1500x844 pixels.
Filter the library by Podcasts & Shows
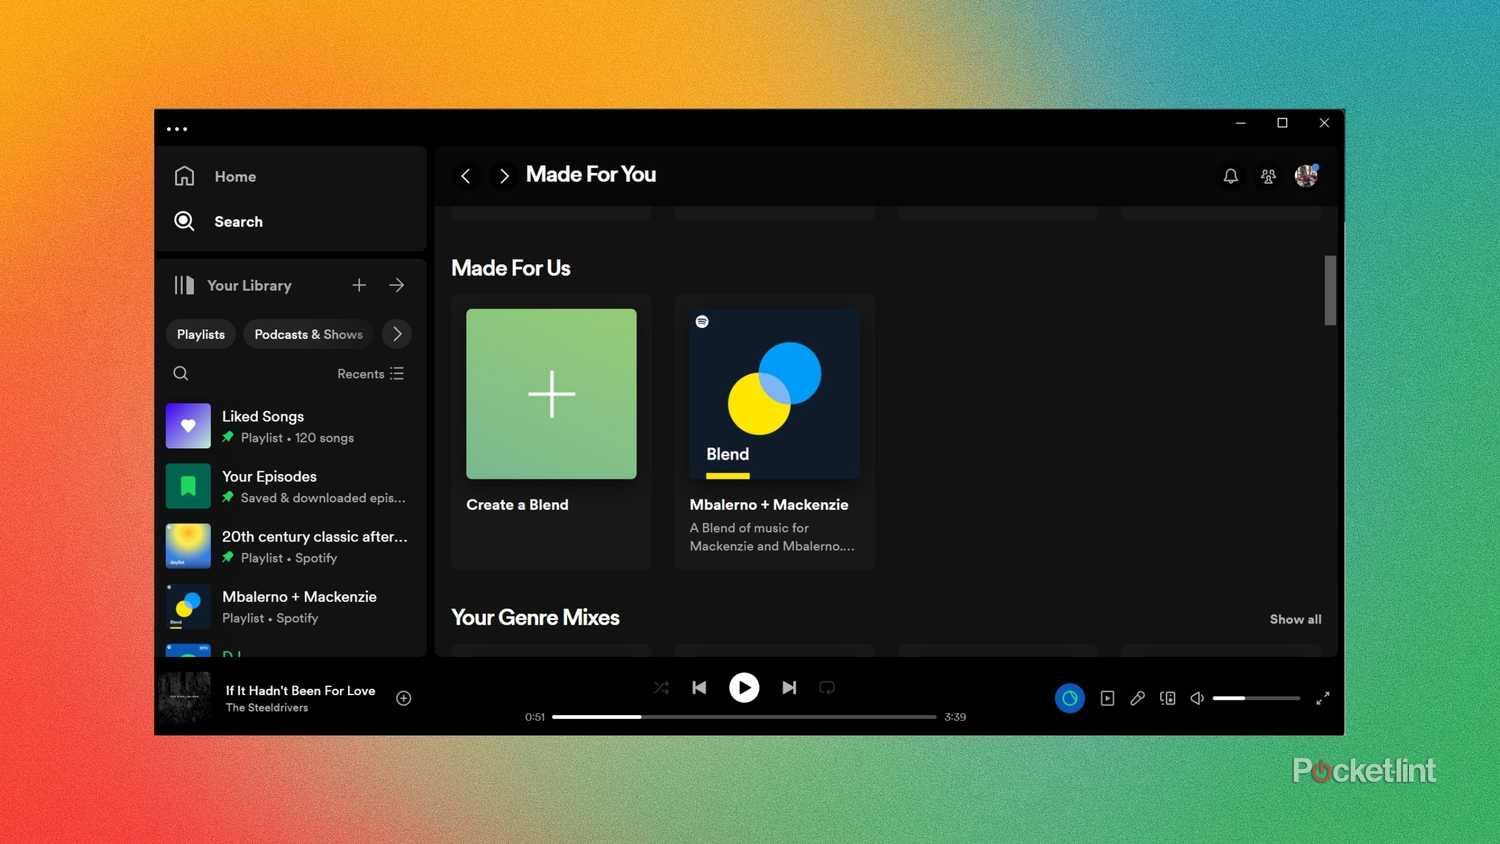(308, 334)
